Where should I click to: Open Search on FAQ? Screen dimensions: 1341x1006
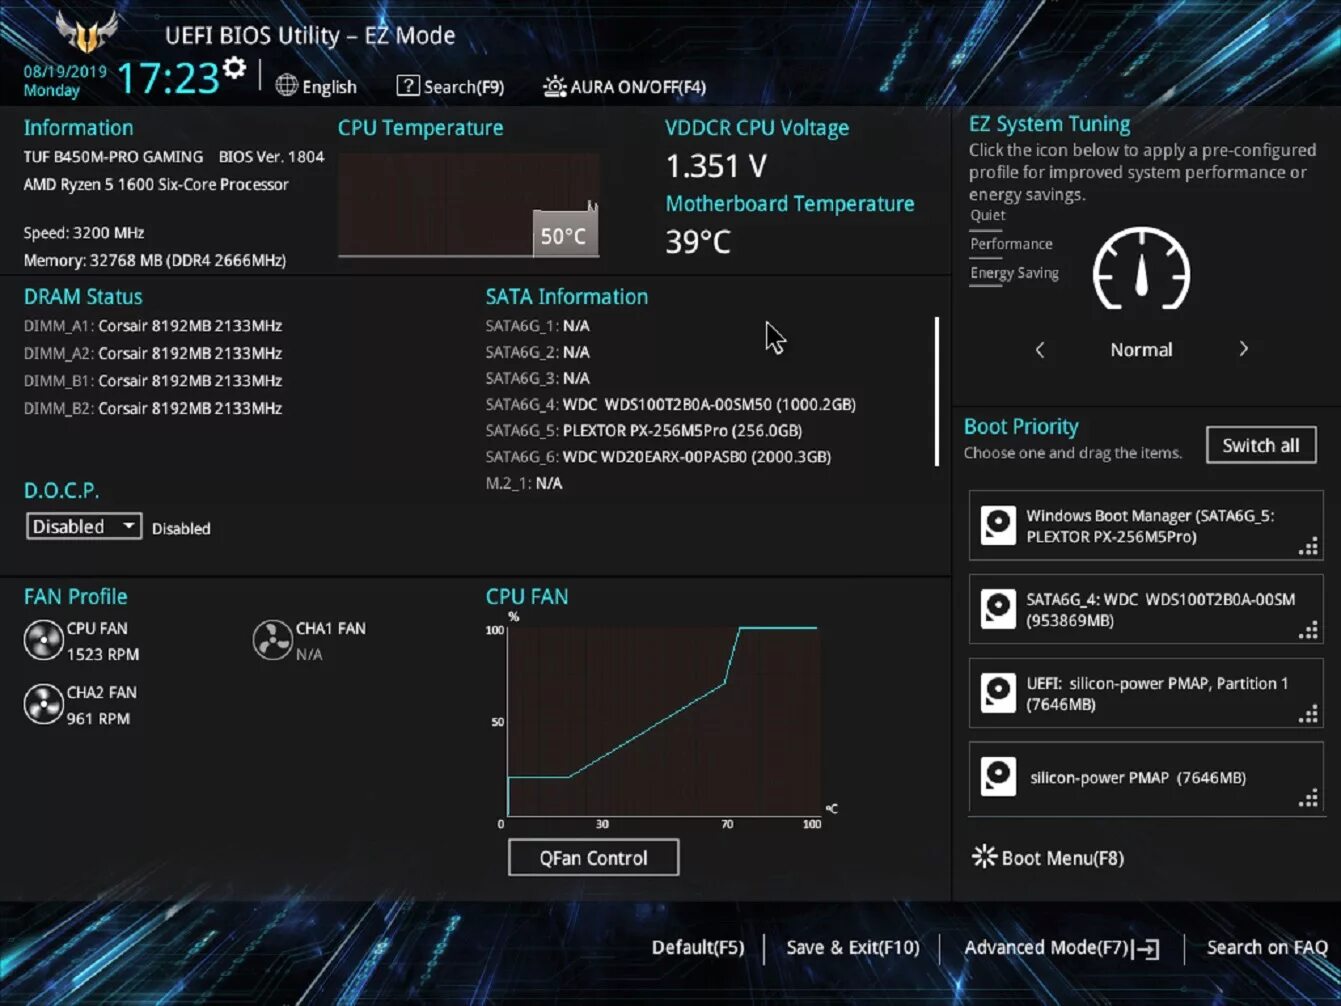click(1267, 948)
